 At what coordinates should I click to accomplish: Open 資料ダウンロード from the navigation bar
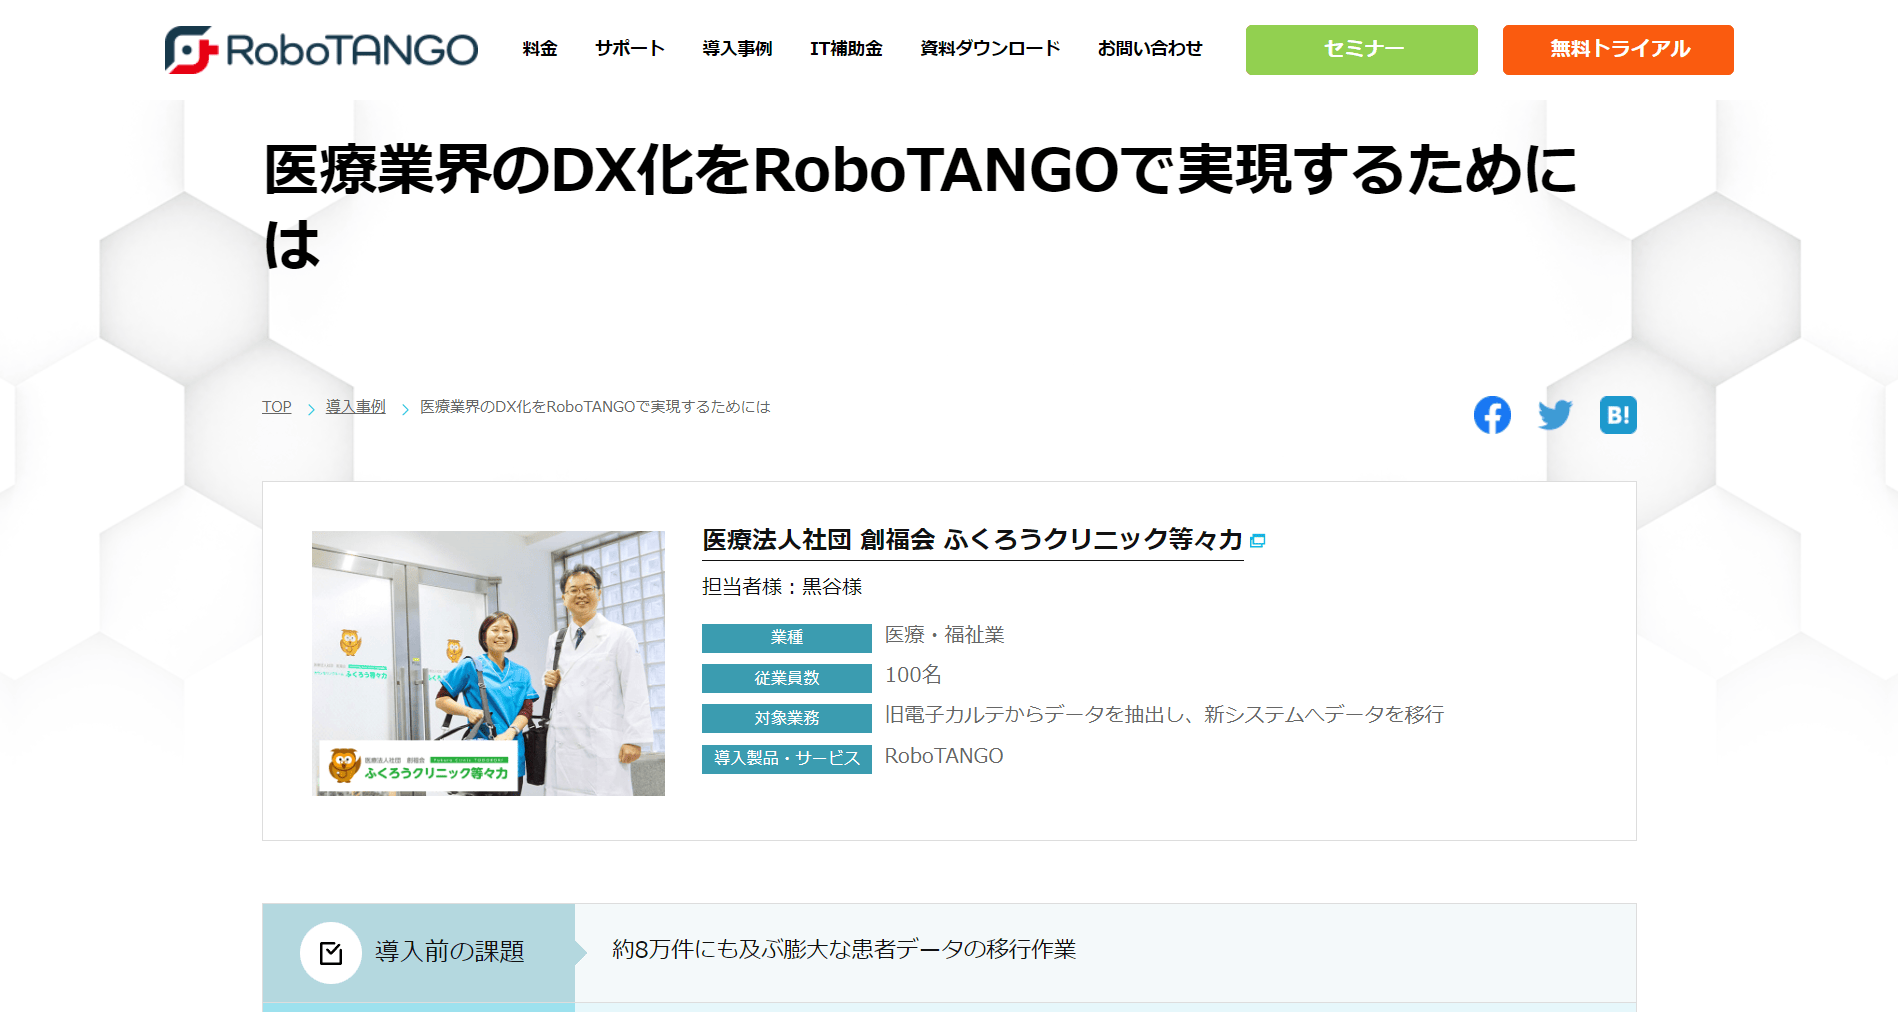[x=990, y=49]
